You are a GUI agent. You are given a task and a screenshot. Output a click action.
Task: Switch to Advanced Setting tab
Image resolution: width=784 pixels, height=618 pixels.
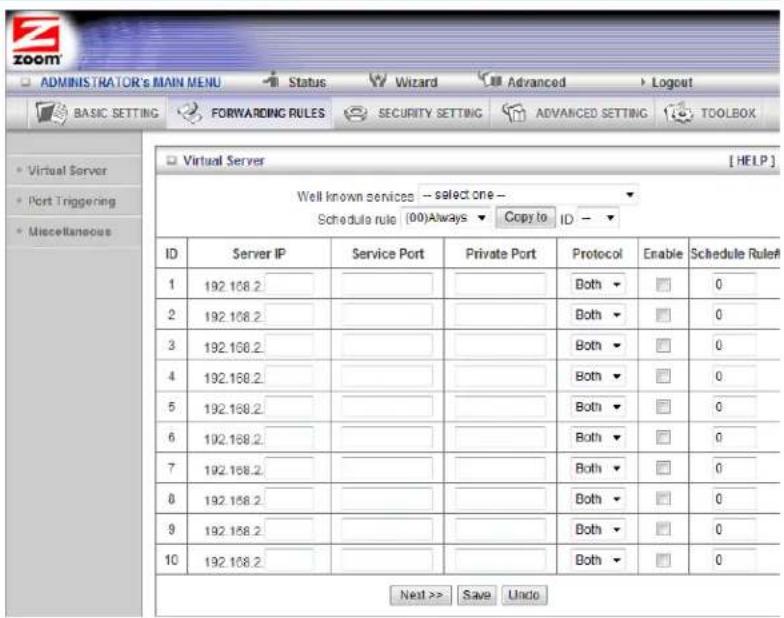point(592,113)
